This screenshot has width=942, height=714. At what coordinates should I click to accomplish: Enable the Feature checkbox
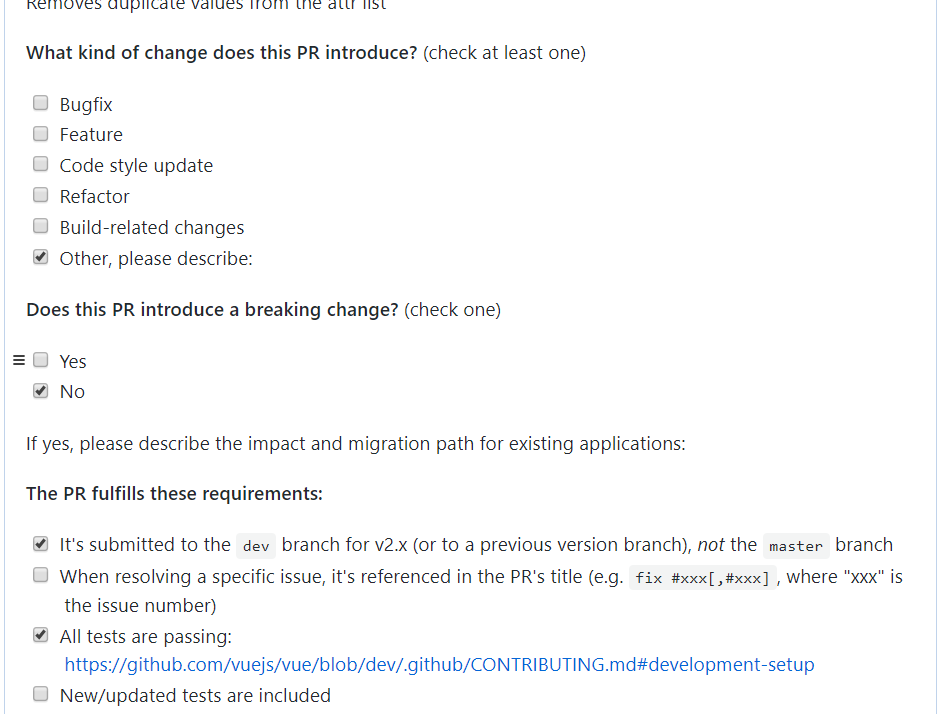[41, 133]
